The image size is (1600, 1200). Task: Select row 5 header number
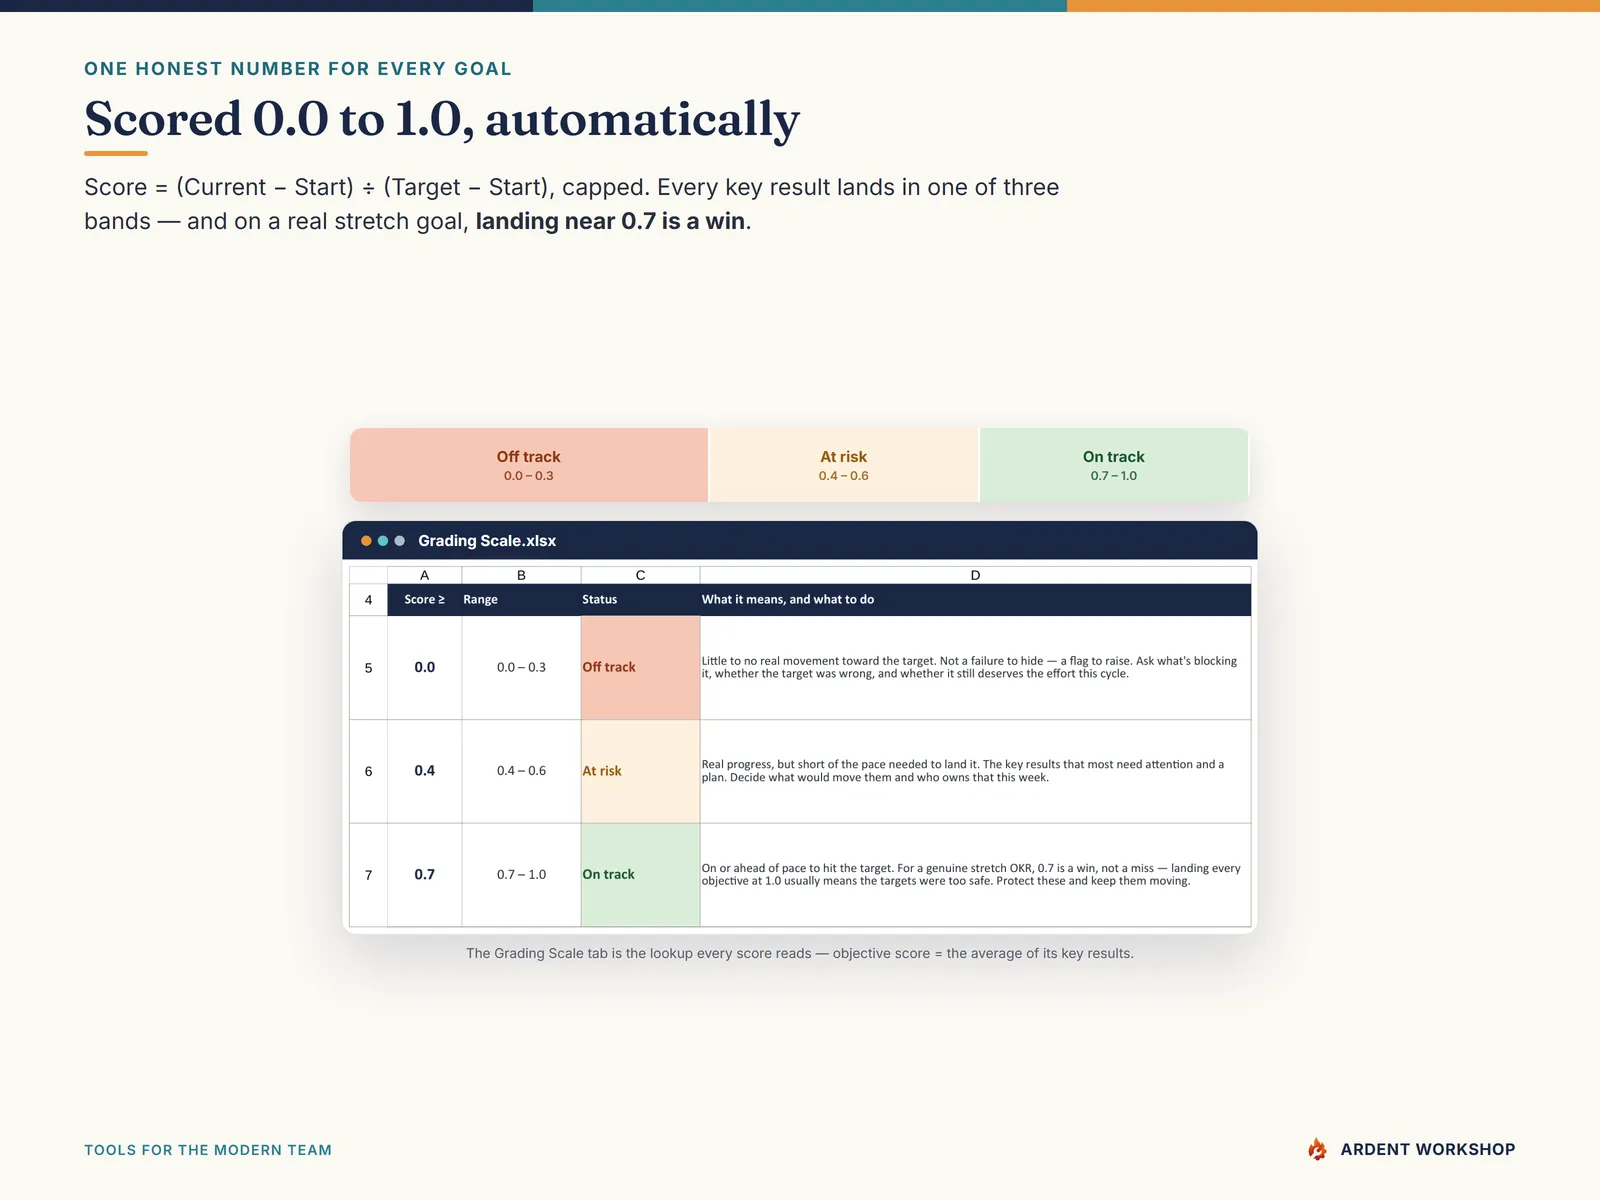(x=368, y=668)
